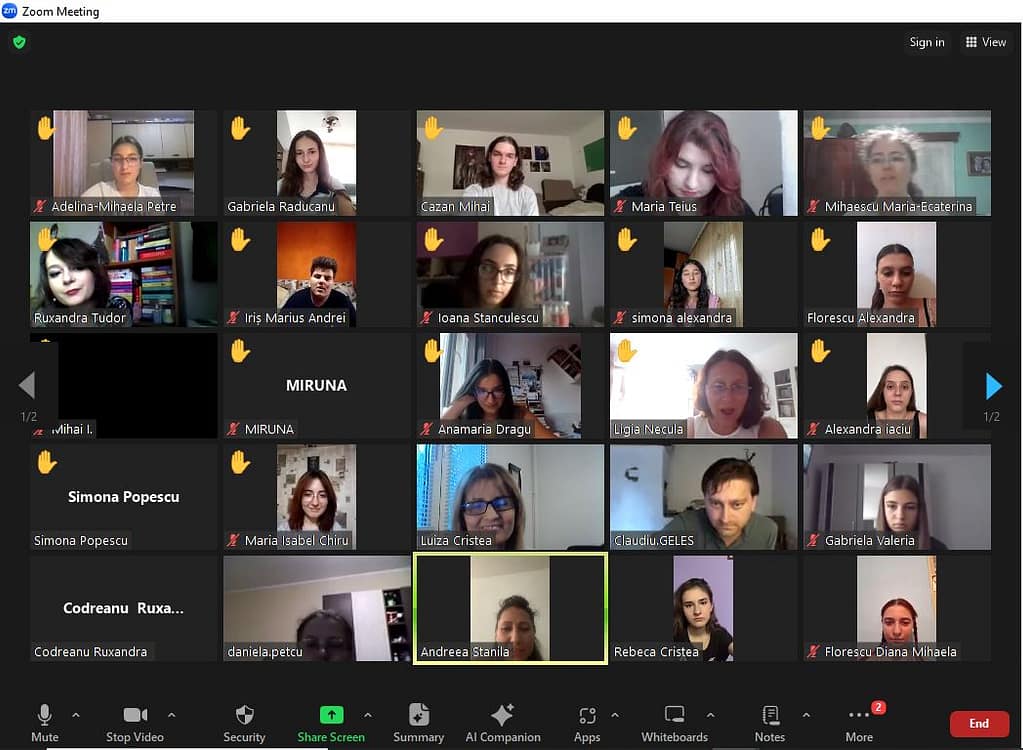Select Adelina-Mihaela Petre video tile

pyautogui.click(x=123, y=162)
